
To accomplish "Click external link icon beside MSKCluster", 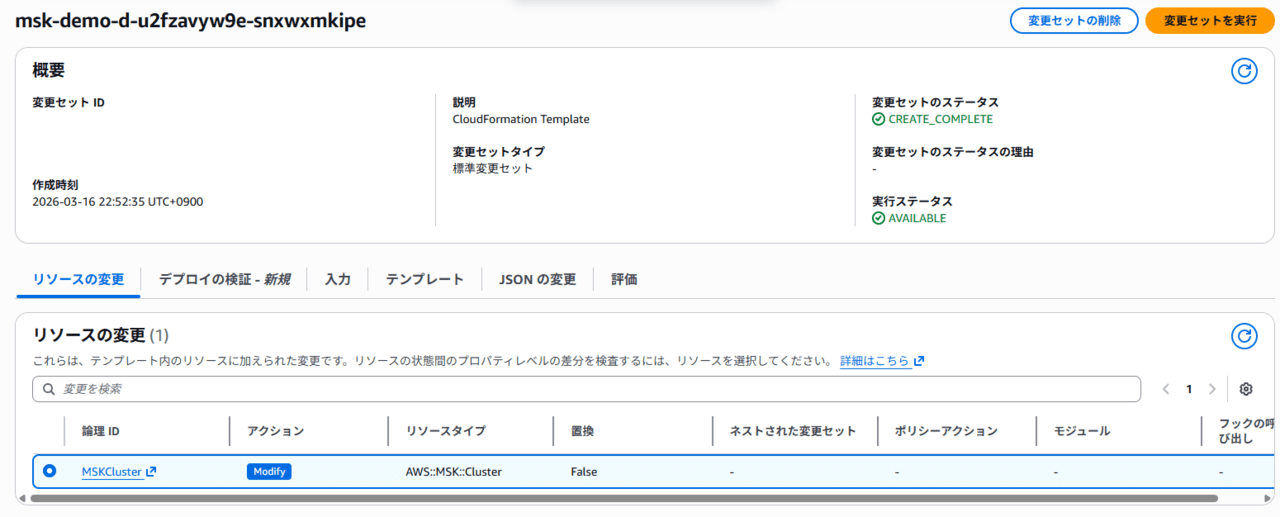I will (x=151, y=472).
